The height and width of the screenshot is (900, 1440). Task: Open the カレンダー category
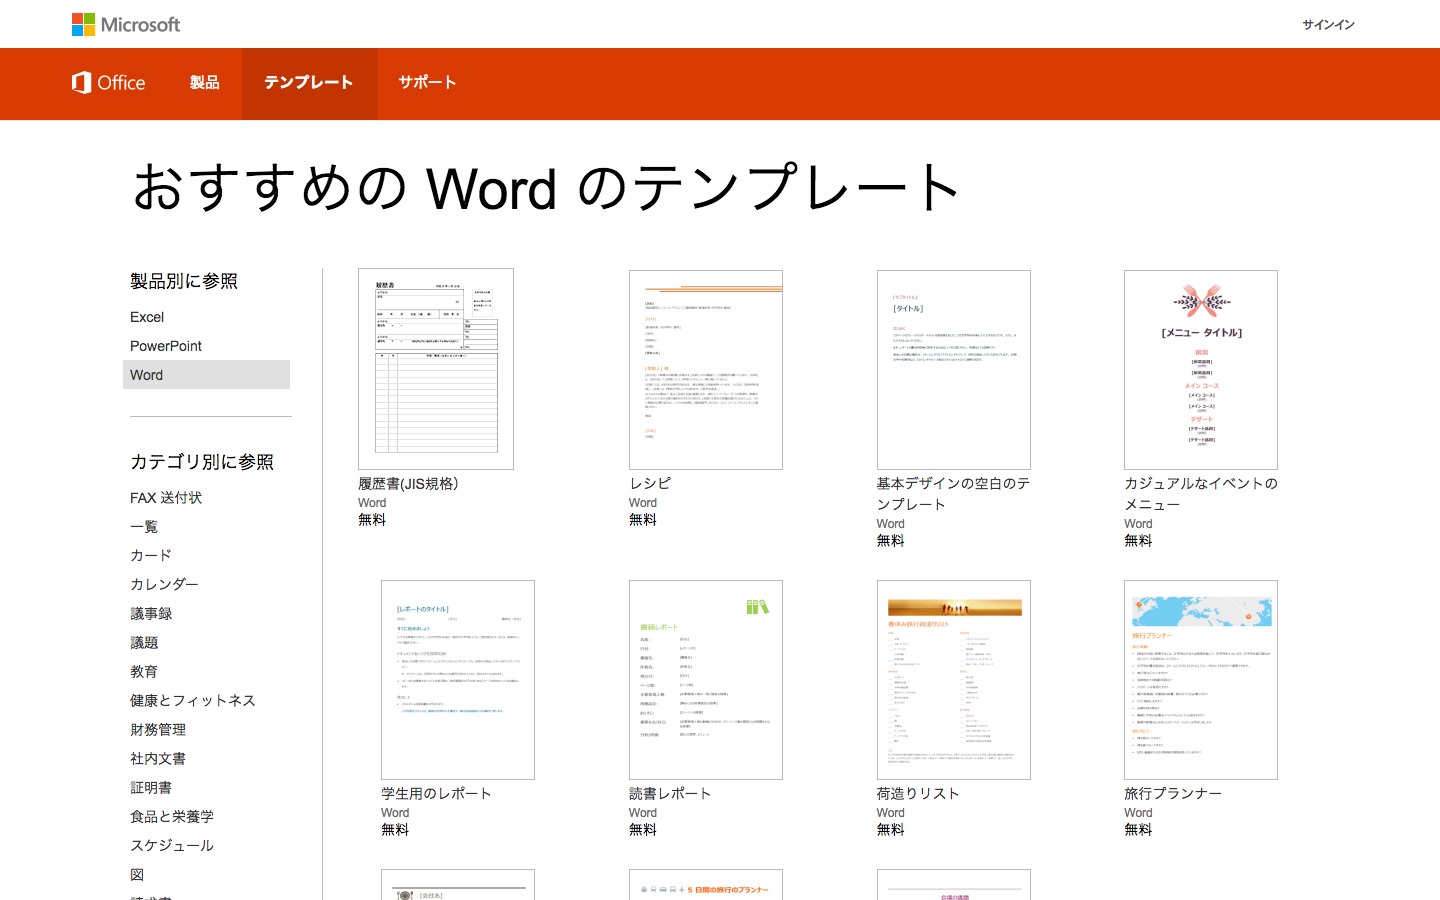[x=164, y=584]
